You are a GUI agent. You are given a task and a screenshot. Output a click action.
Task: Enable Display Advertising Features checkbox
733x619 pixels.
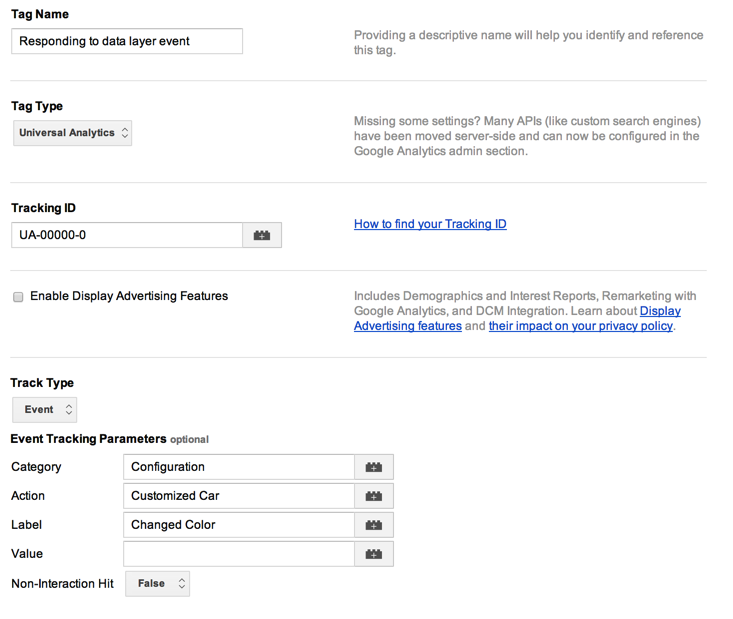coord(18,297)
